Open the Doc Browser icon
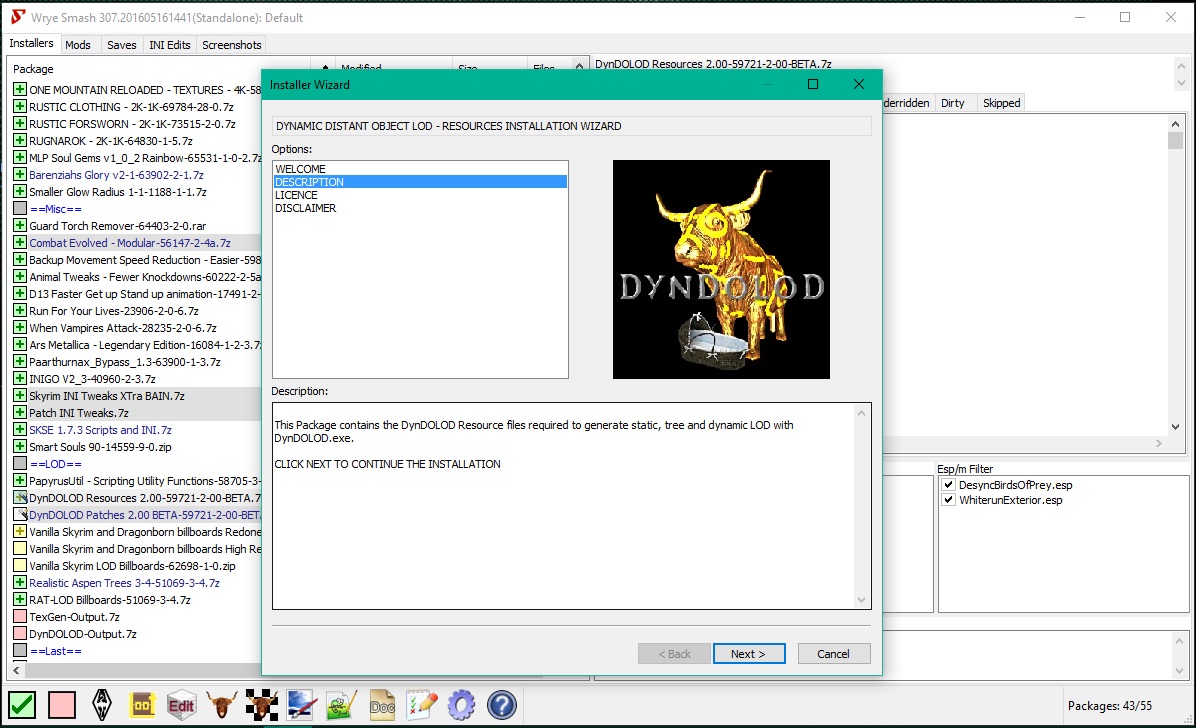The image size is (1196, 728). pos(381,705)
